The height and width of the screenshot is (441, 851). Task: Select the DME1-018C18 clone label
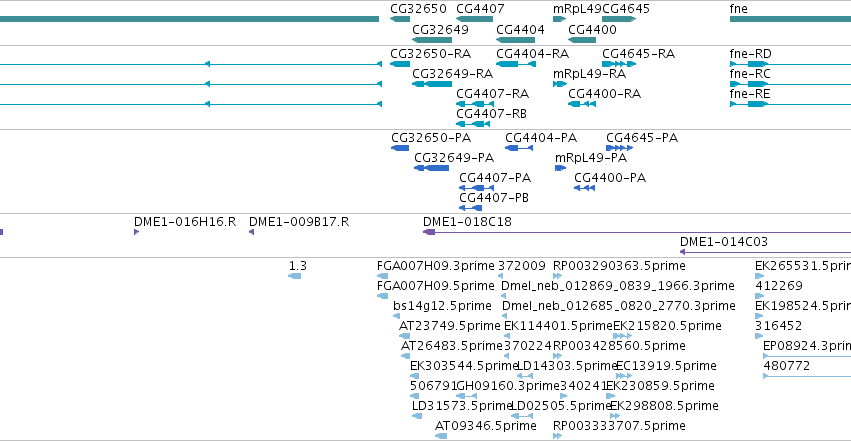coord(467,222)
